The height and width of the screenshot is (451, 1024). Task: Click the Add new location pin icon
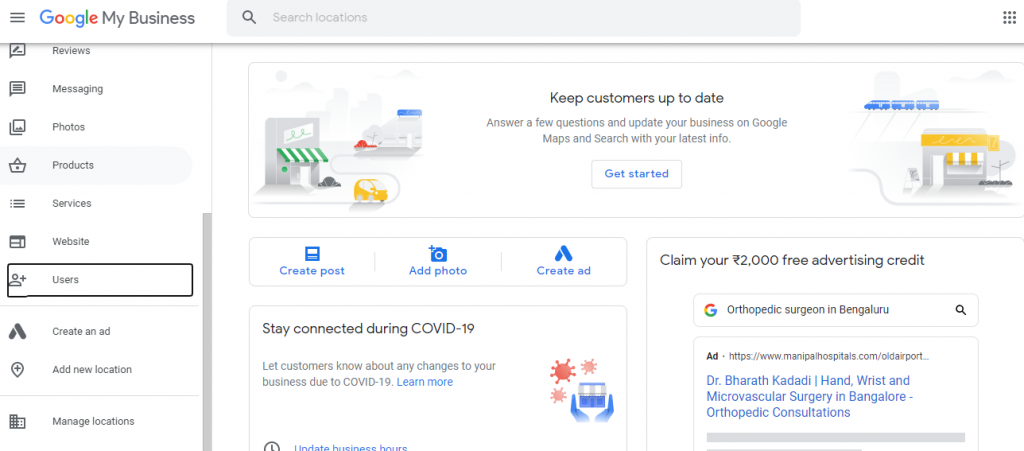(x=18, y=369)
